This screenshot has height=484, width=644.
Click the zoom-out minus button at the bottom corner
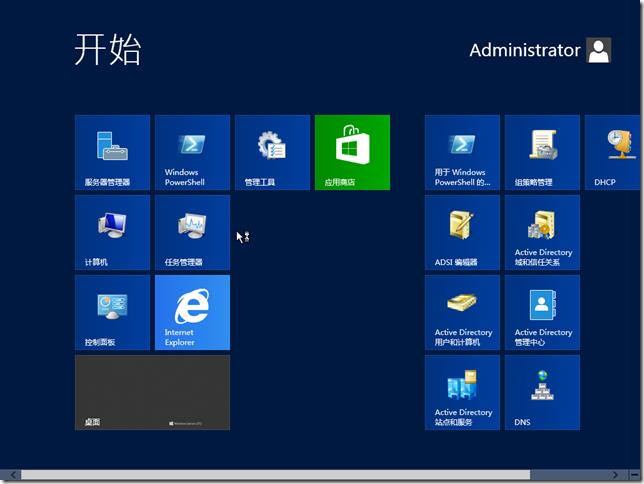tap(635, 475)
